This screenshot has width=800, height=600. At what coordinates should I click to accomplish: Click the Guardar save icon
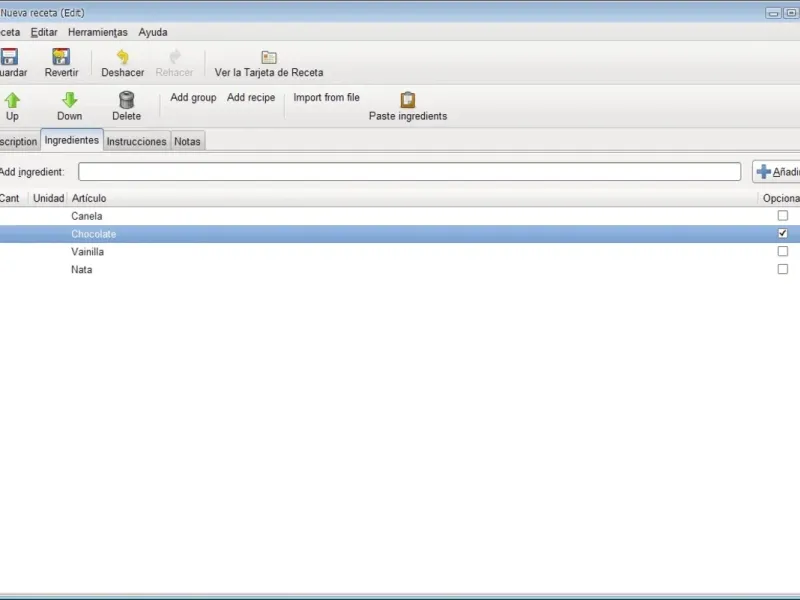pyautogui.click(x=9, y=57)
